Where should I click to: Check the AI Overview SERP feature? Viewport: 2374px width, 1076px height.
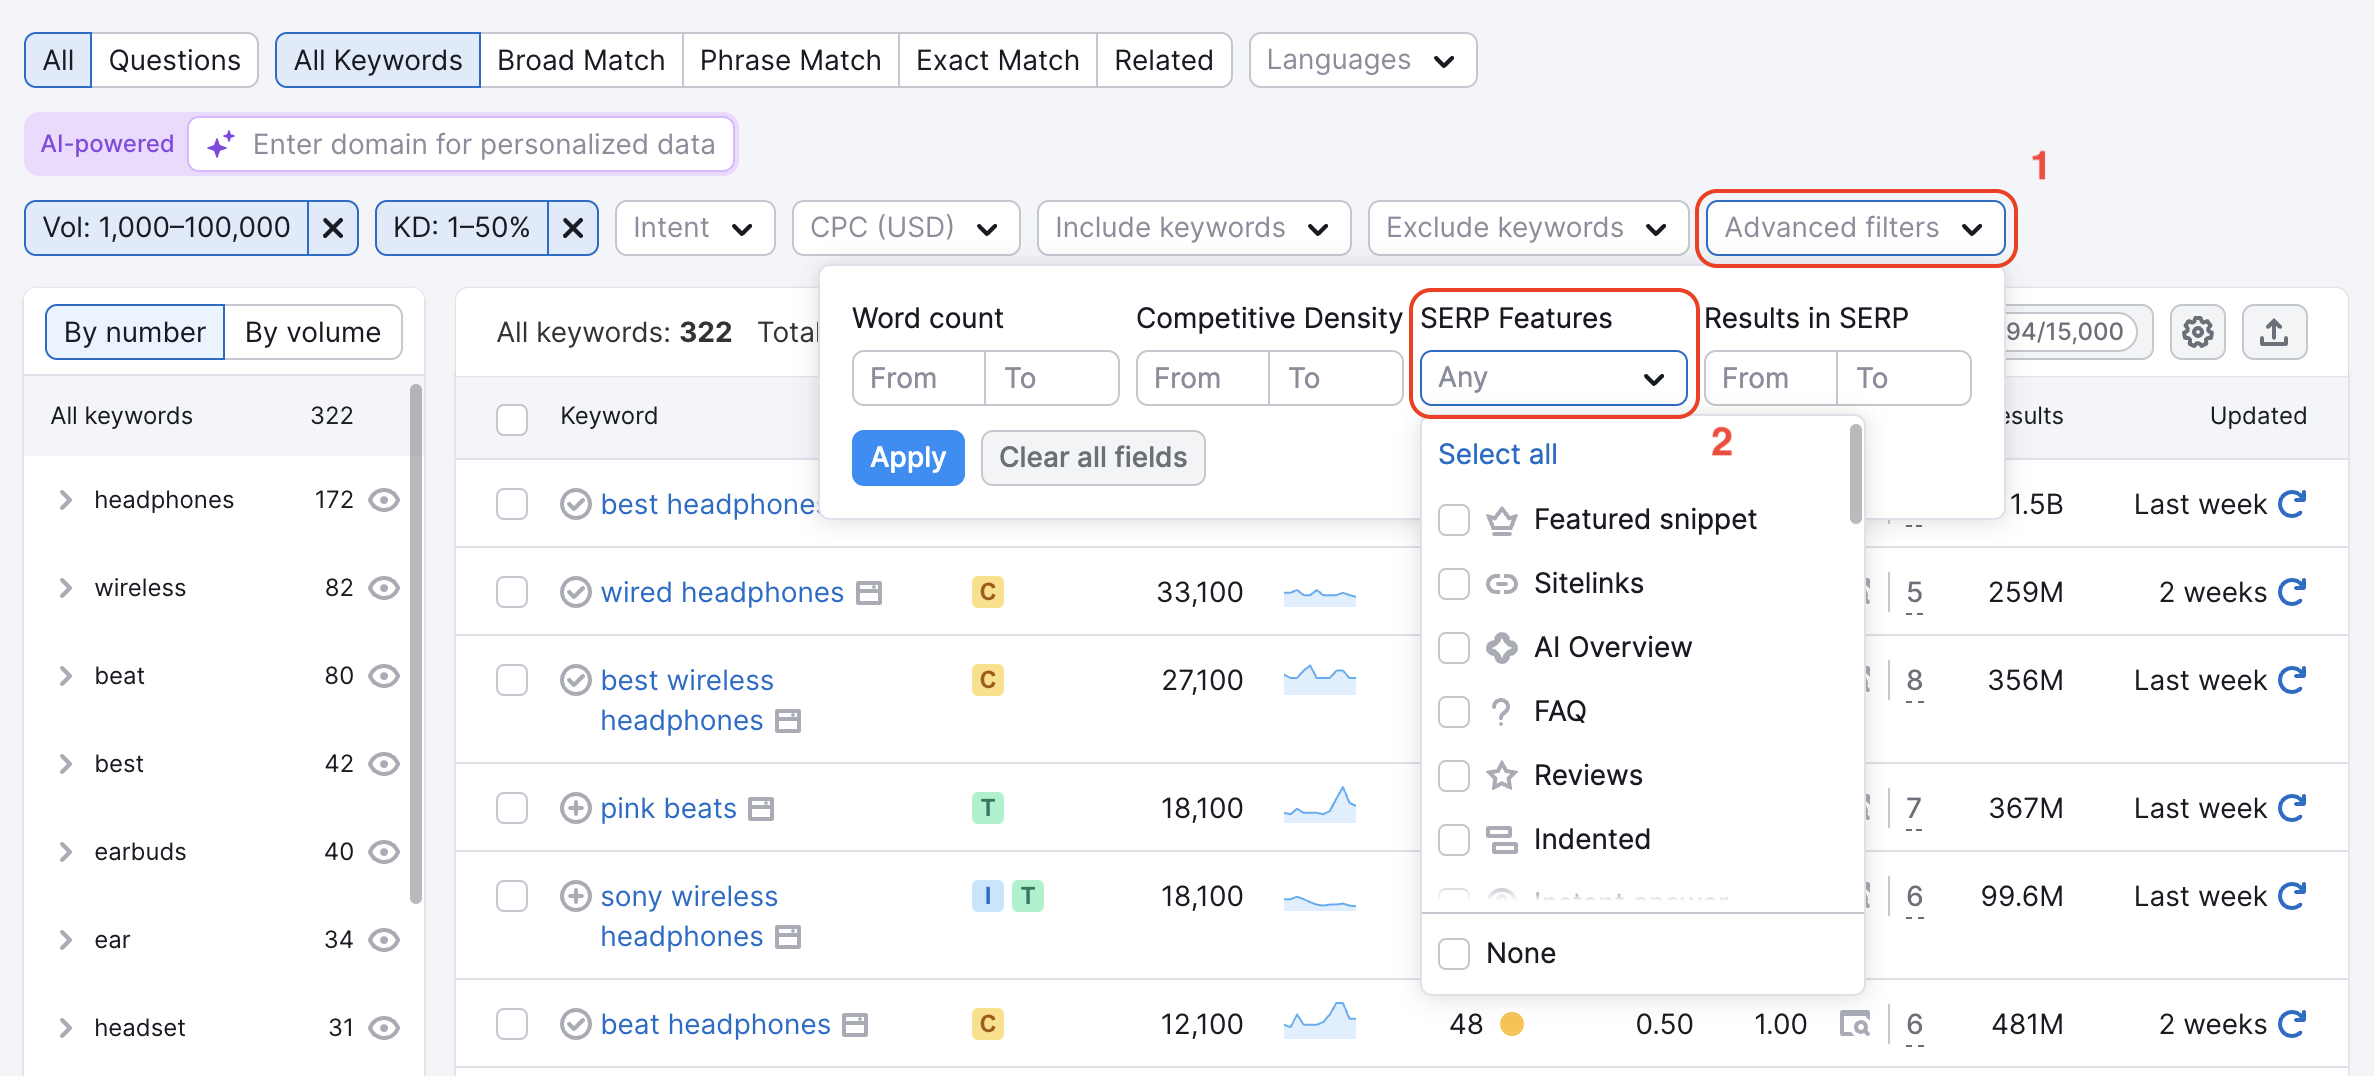pos(1453,647)
